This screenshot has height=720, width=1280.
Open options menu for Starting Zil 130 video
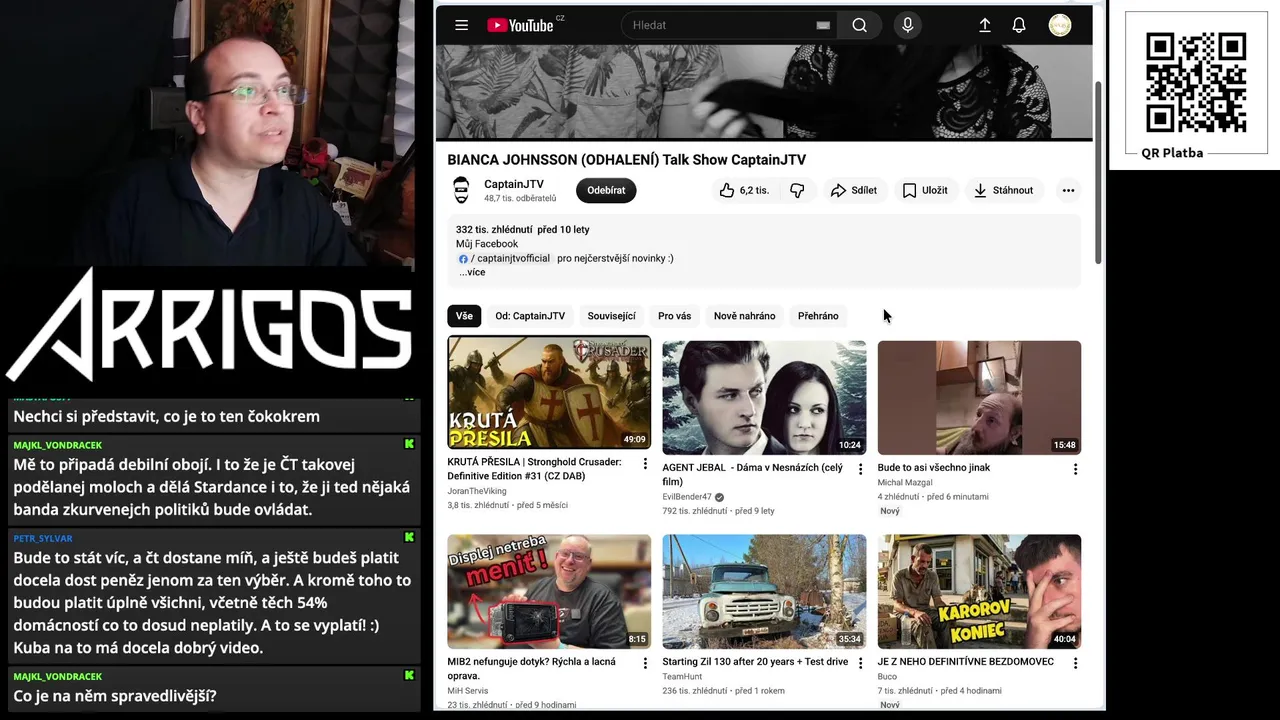[860, 663]
